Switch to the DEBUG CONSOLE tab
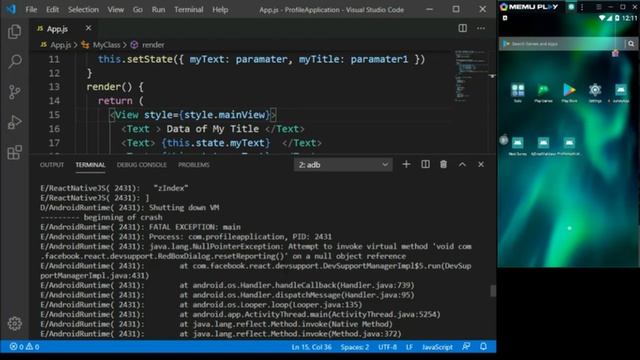 [x=142, y=165]
